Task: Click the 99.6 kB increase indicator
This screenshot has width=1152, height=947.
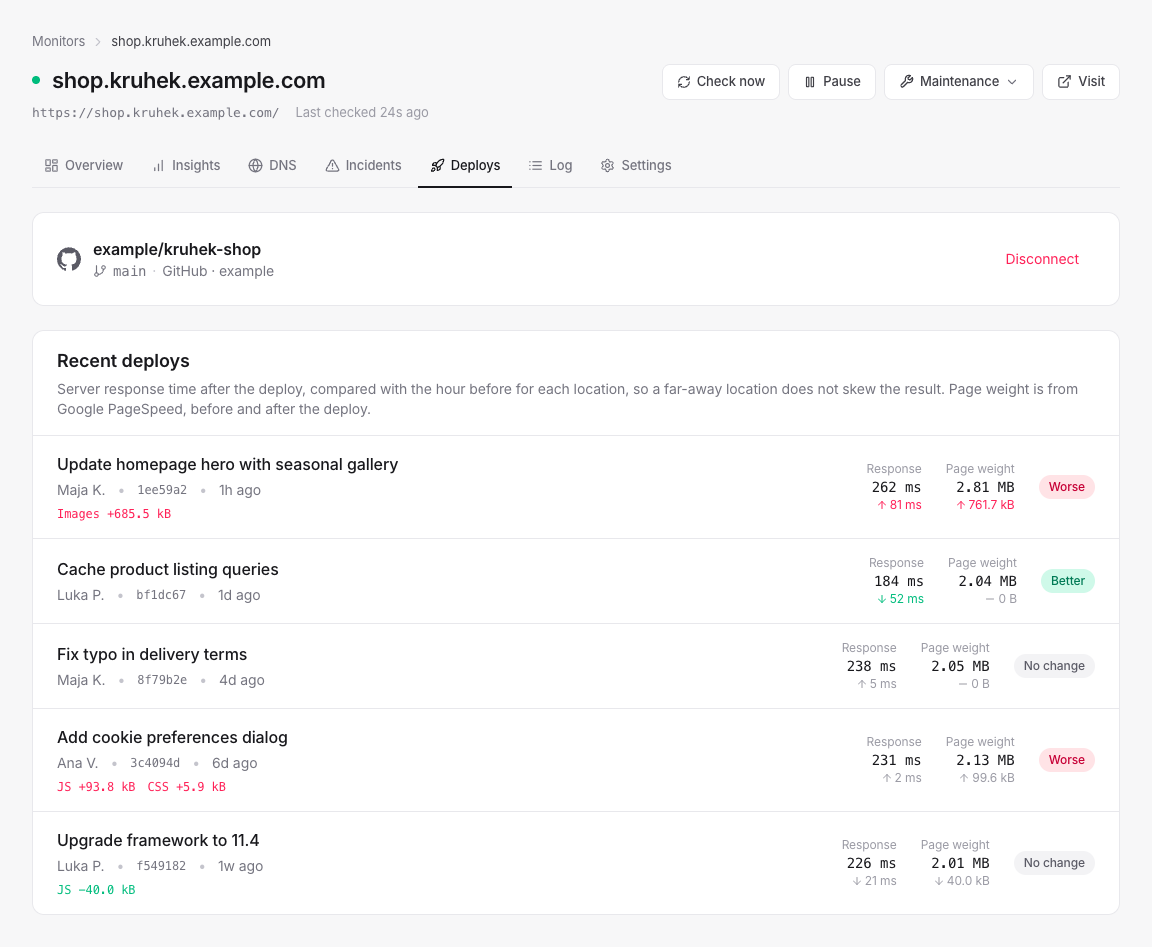Action: 987,779
